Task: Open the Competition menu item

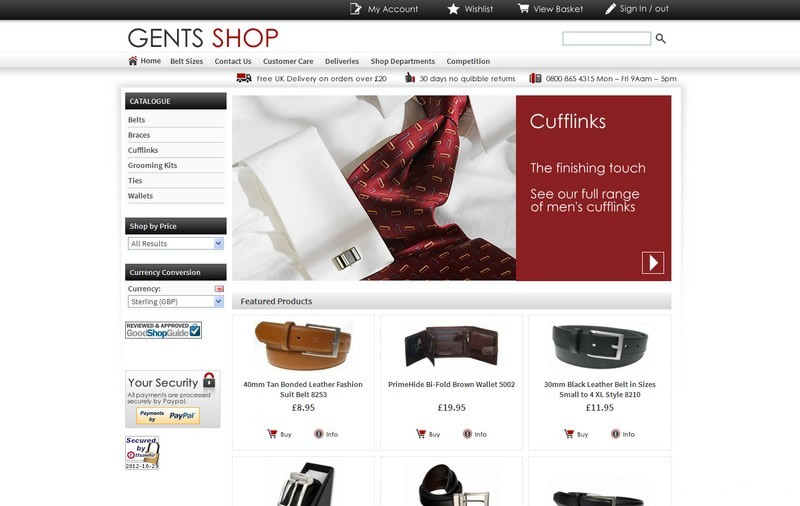Action: point(468,61)
